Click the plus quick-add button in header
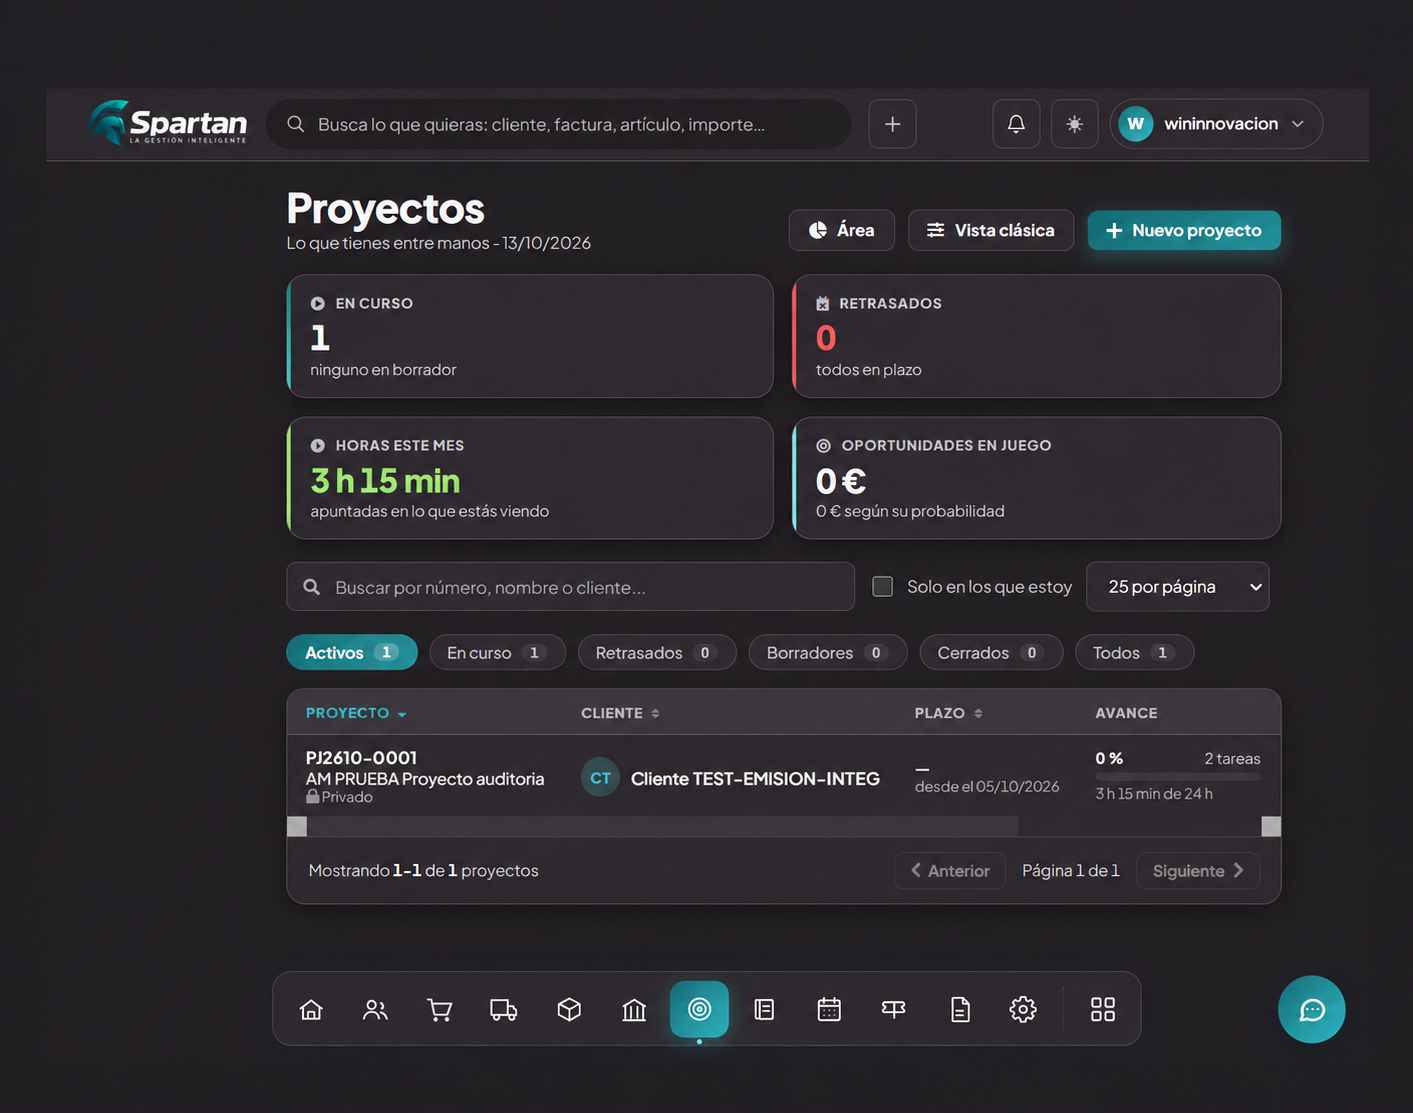The width and height of the screenshot is (1413, 1113). pyautogui.click(x=893, y=124)
